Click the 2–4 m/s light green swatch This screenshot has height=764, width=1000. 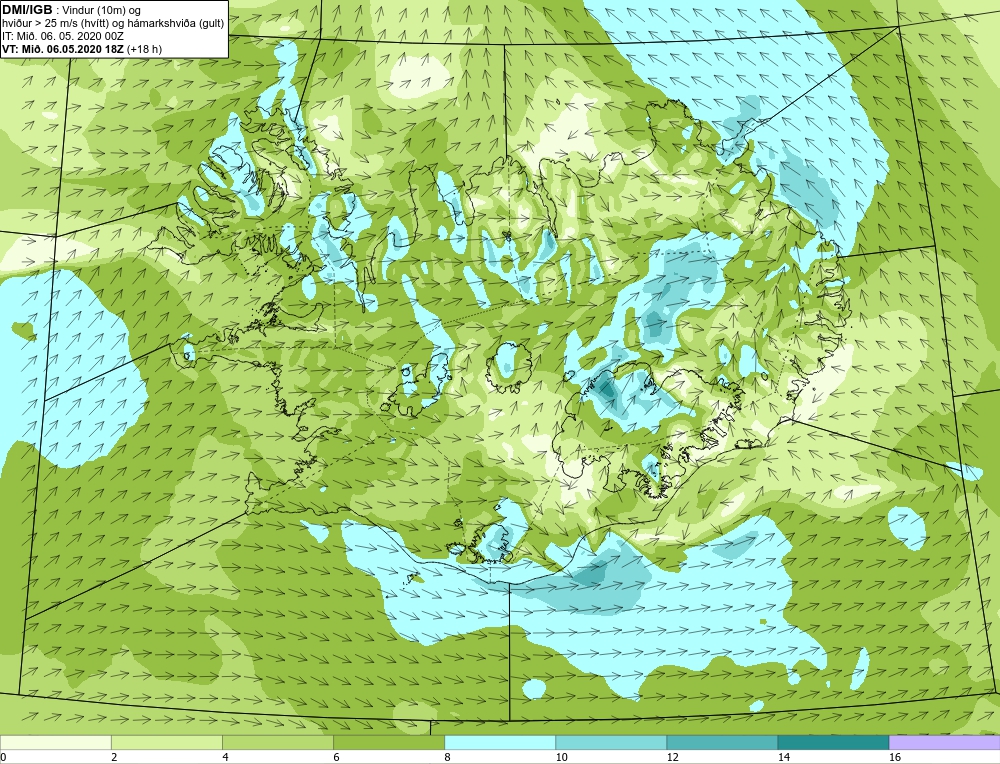click(167, 742)
